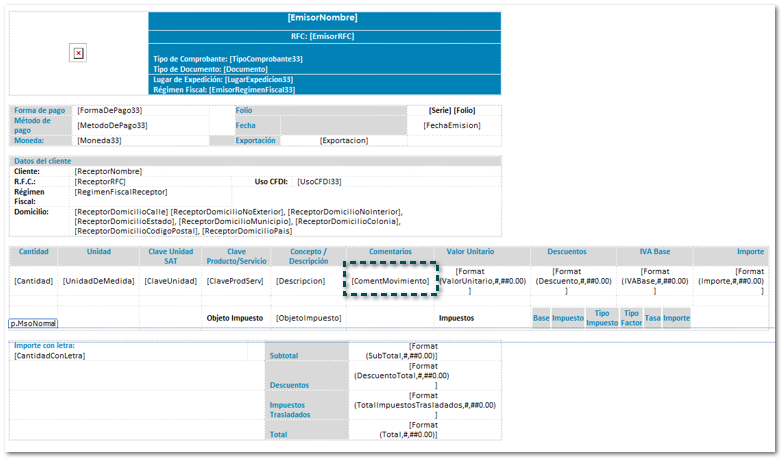The height and width of the screenshot is (461, 784).
Task: Click the [Descripcion] cell
Action: pos(300,281)
